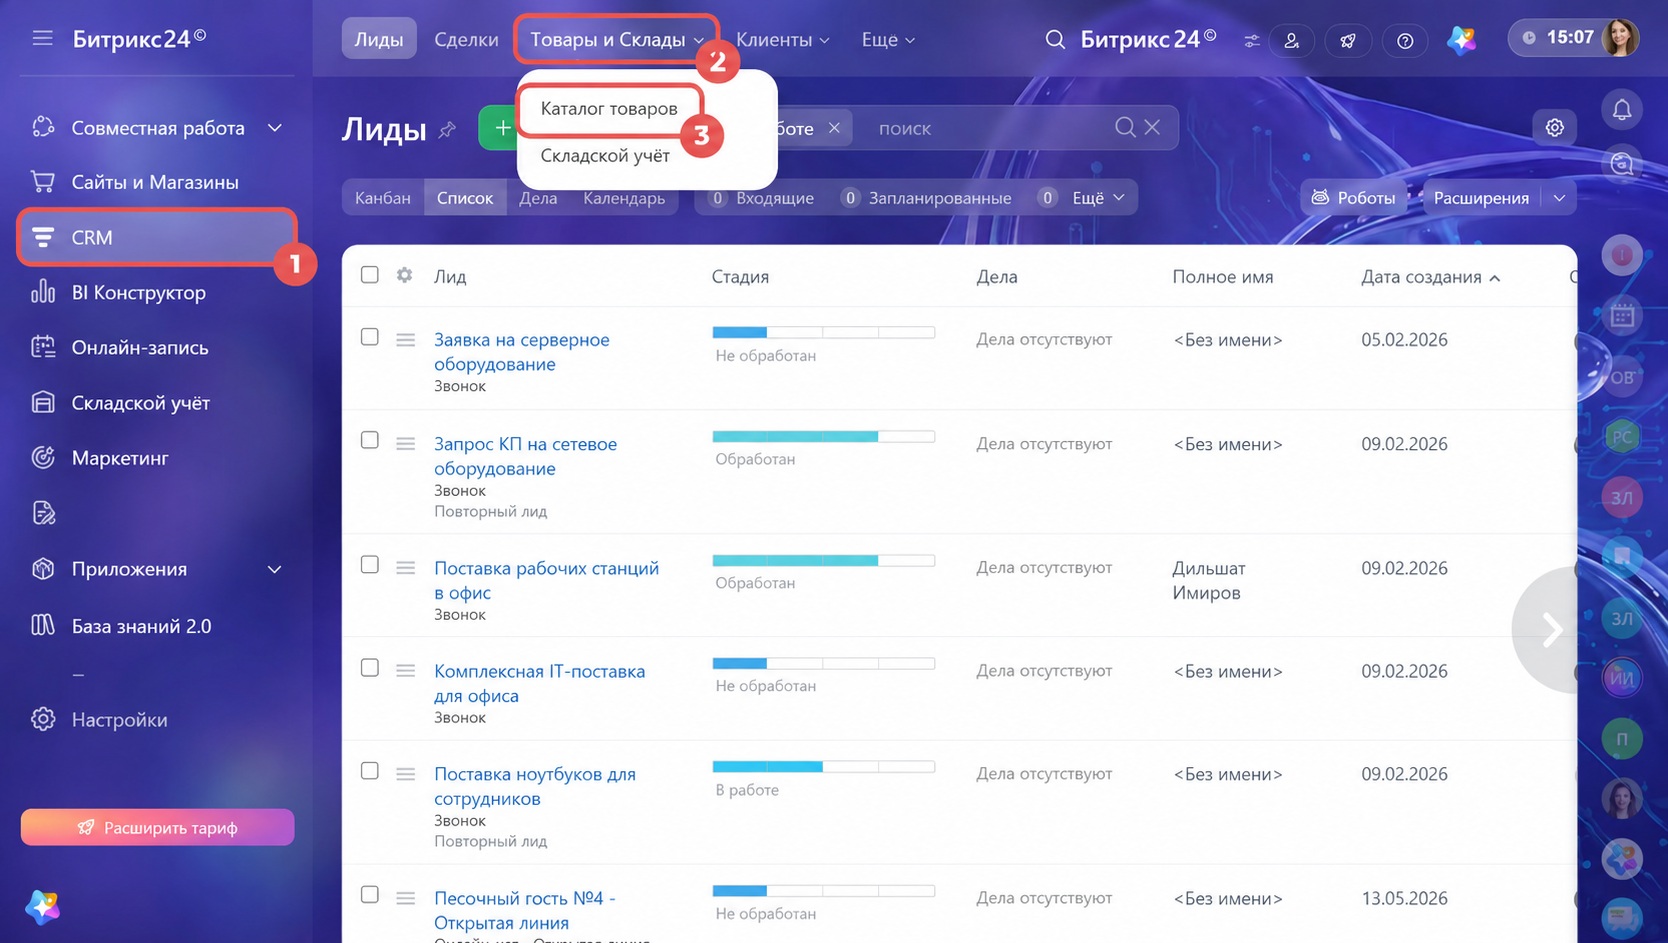The image size is (1668, 943).
Task: Click the rocket icon in the top bar
Action: coord(1348,41)
